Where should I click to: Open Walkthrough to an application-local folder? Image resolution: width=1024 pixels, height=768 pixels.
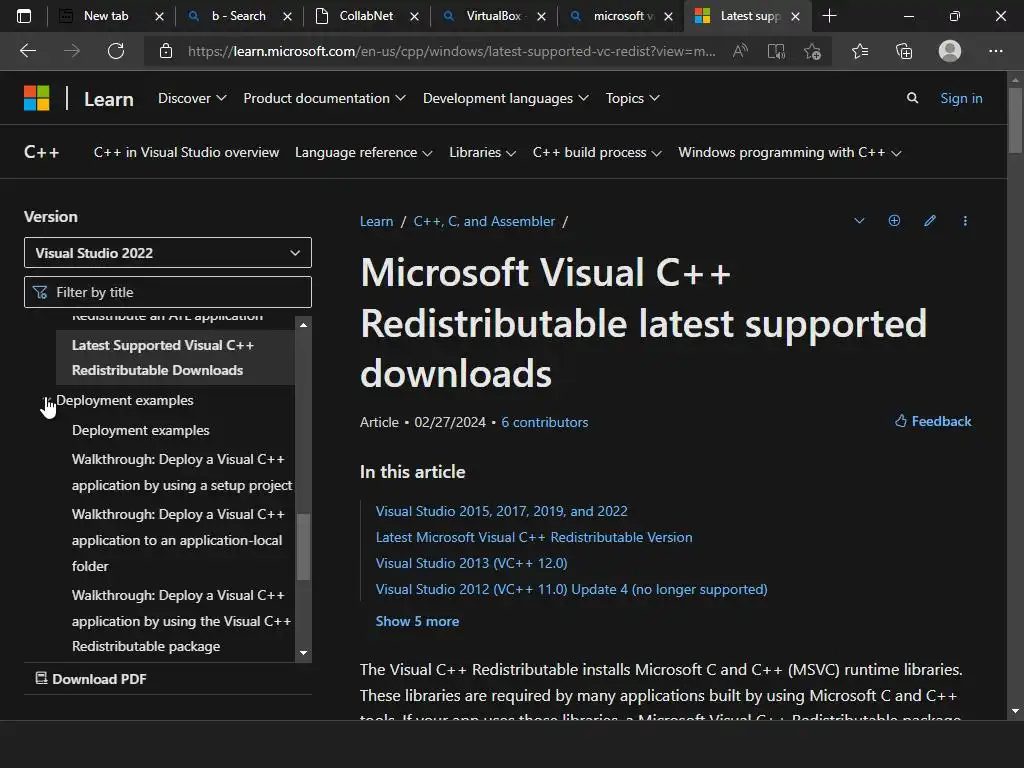tap(178, 540)
